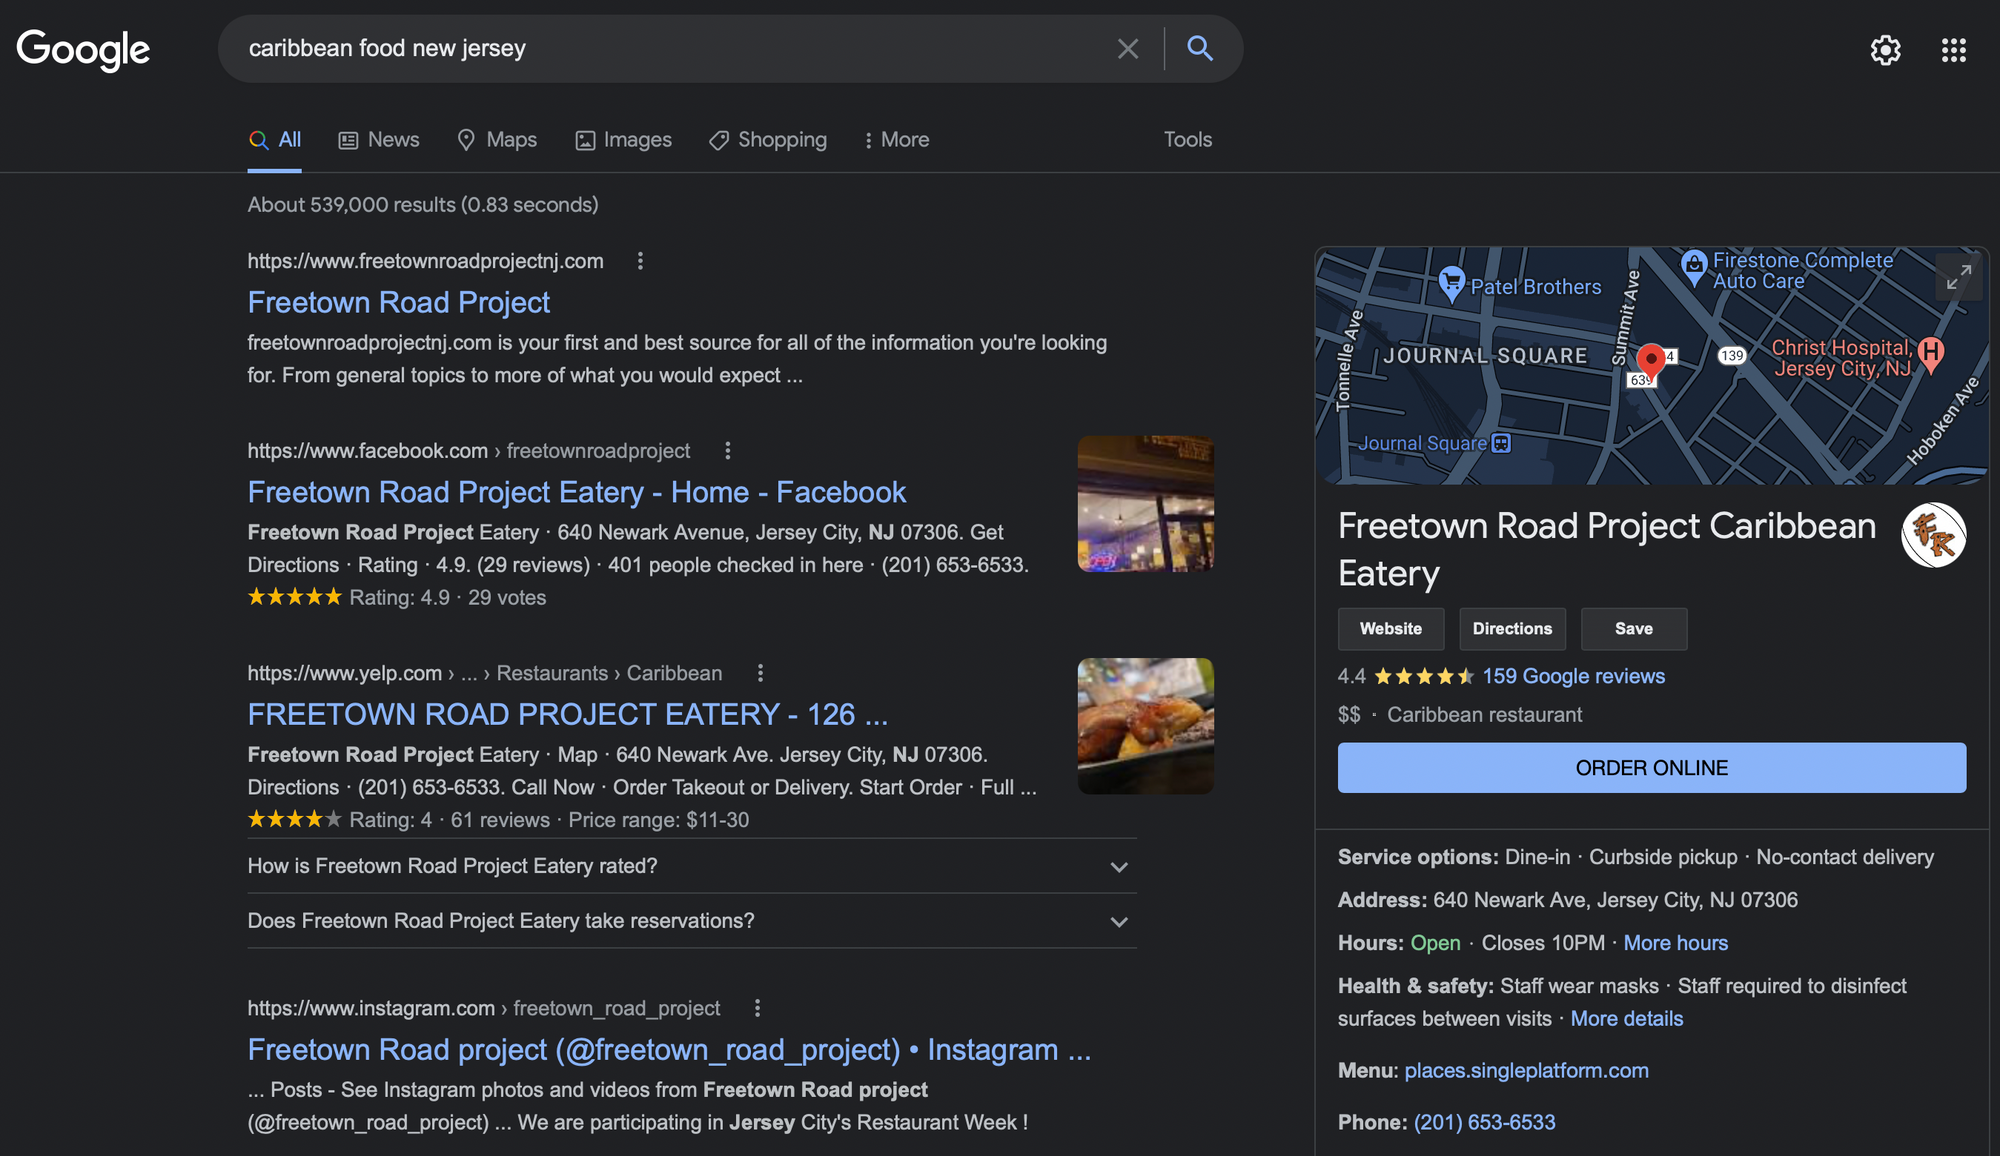Open the 159 Google reviews link

(x=1573, y=676)
